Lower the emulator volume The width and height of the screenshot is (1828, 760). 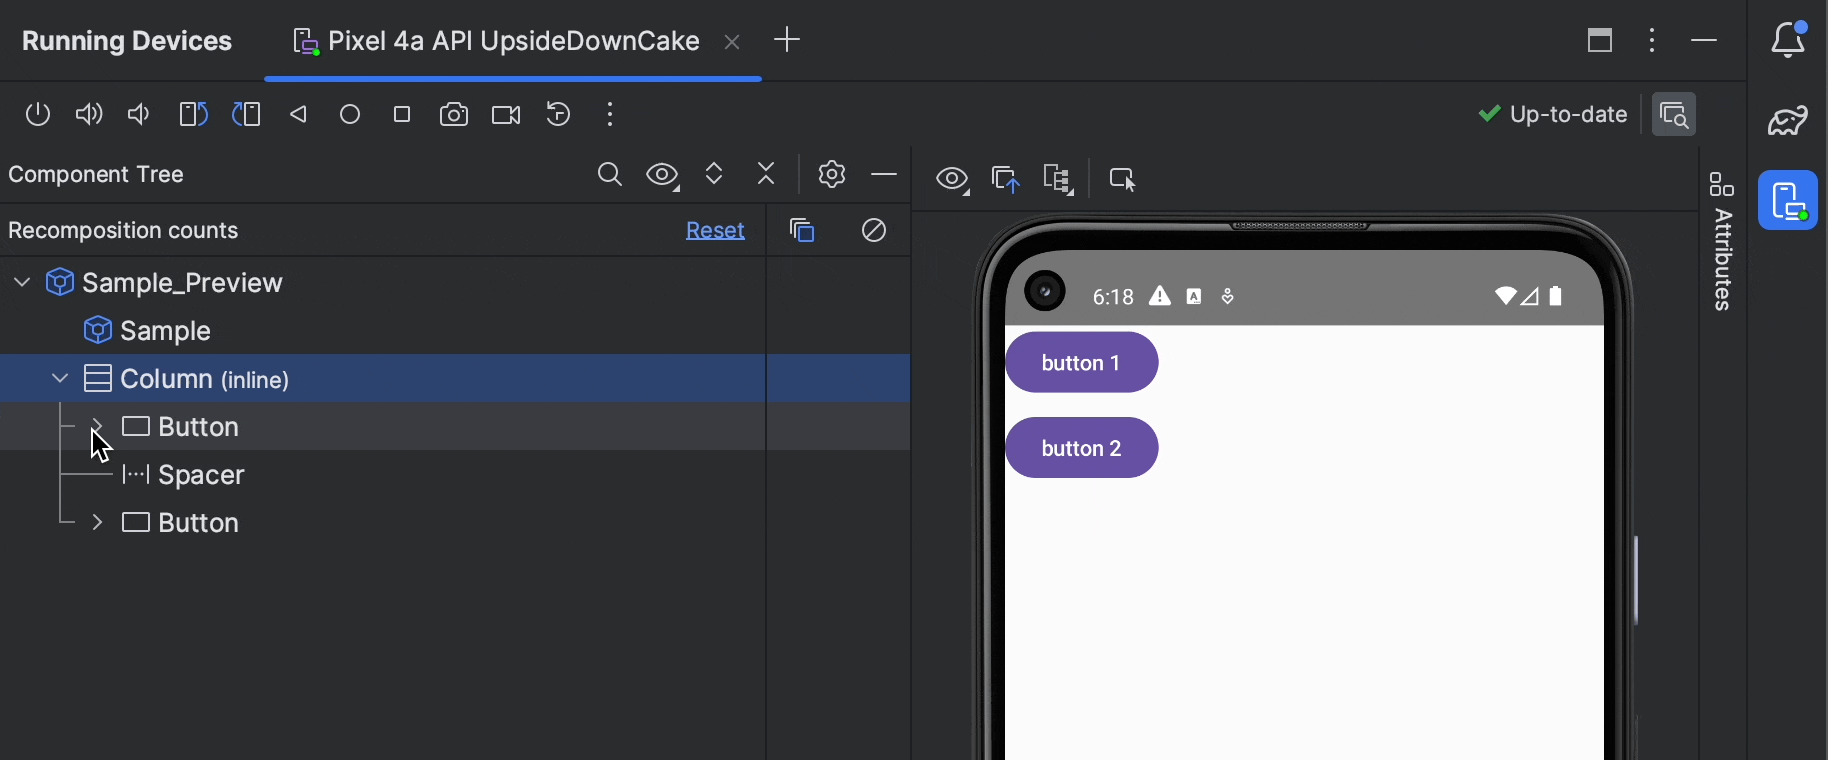pos(139,115)
